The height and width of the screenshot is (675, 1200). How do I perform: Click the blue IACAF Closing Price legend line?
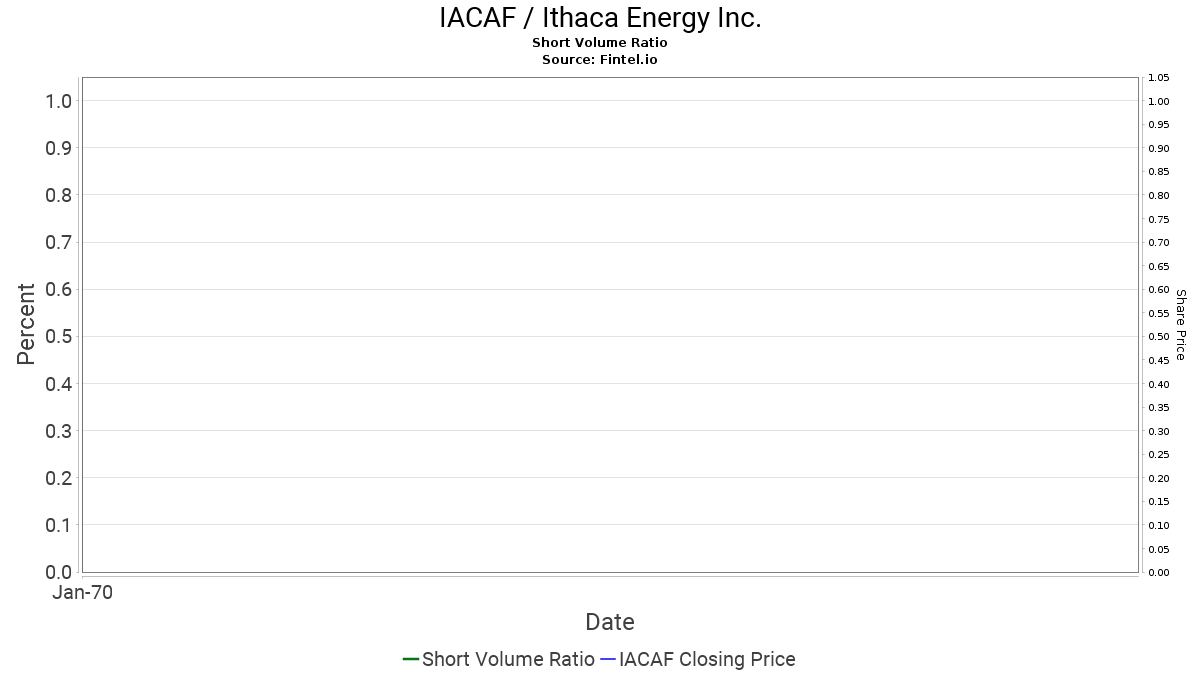click(x=607, y=659)
